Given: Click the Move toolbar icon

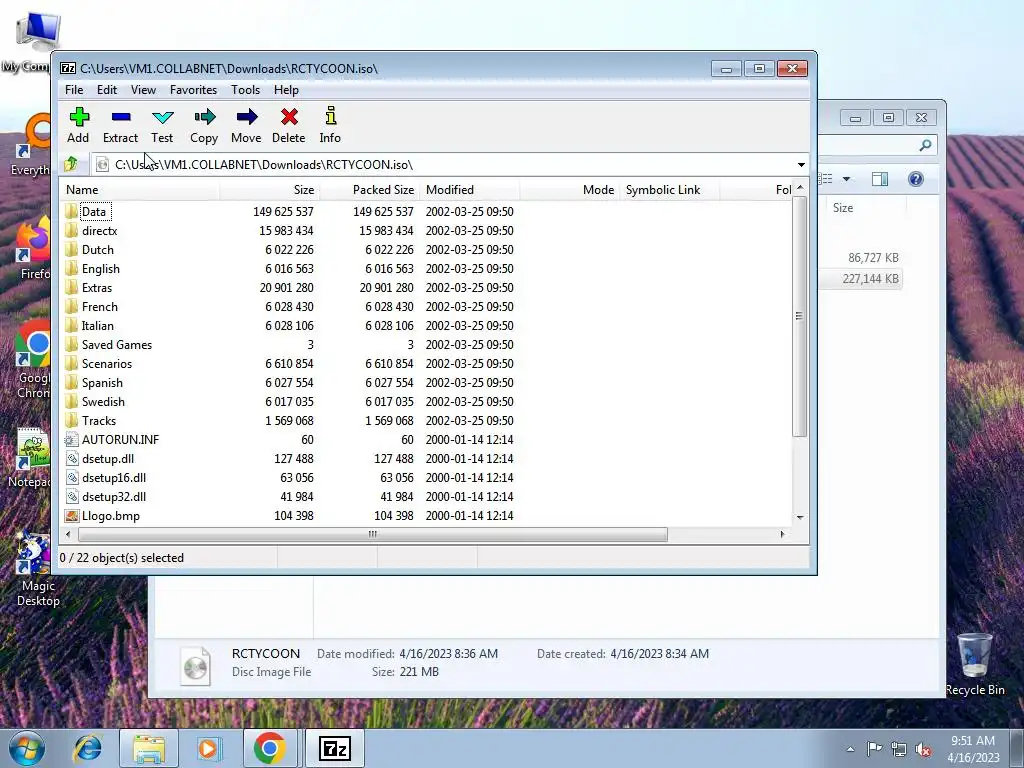Looking at the screenshot, I should tap(246, 118).
